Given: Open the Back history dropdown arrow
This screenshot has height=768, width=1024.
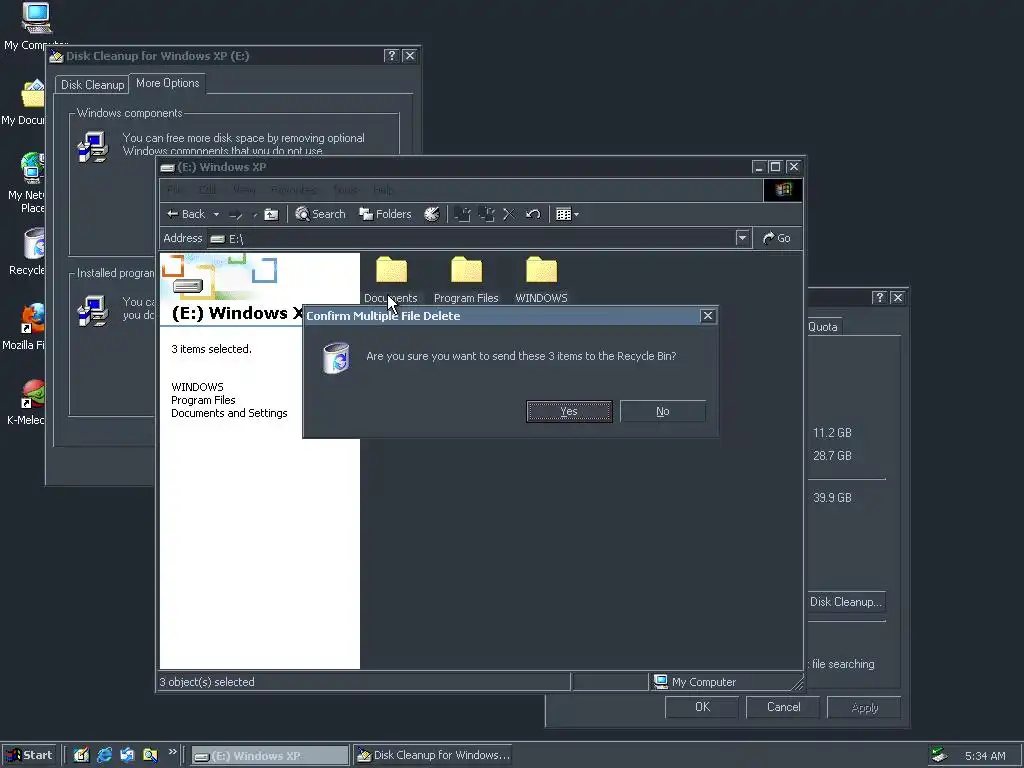Looking at the screenshot, I should 216,214.
